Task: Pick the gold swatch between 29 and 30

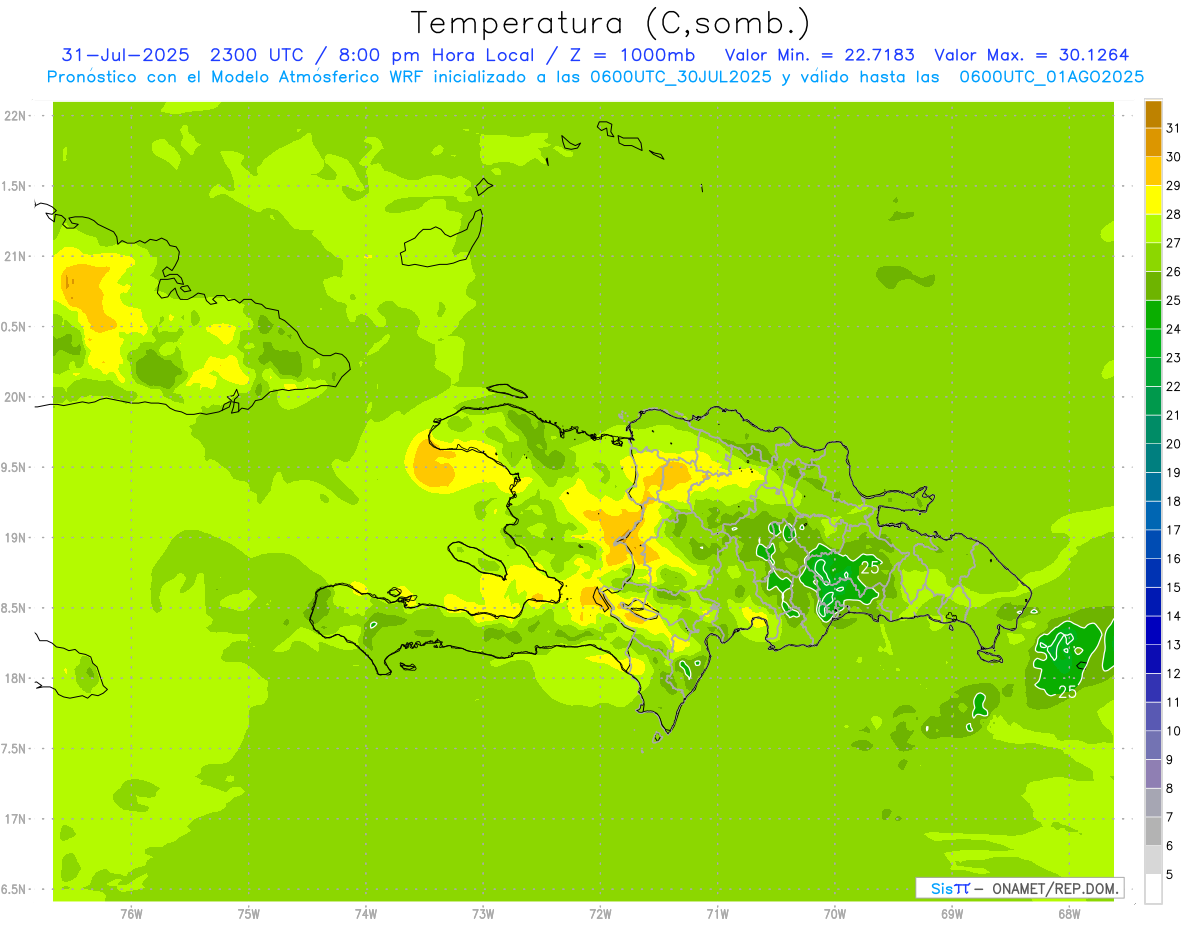Action: click(x=1153, y=172)
